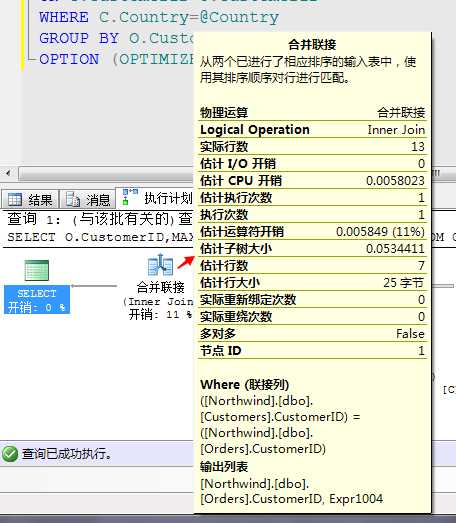
Task: Click the 实际重新绑定次数 row label
Action: 248,300
